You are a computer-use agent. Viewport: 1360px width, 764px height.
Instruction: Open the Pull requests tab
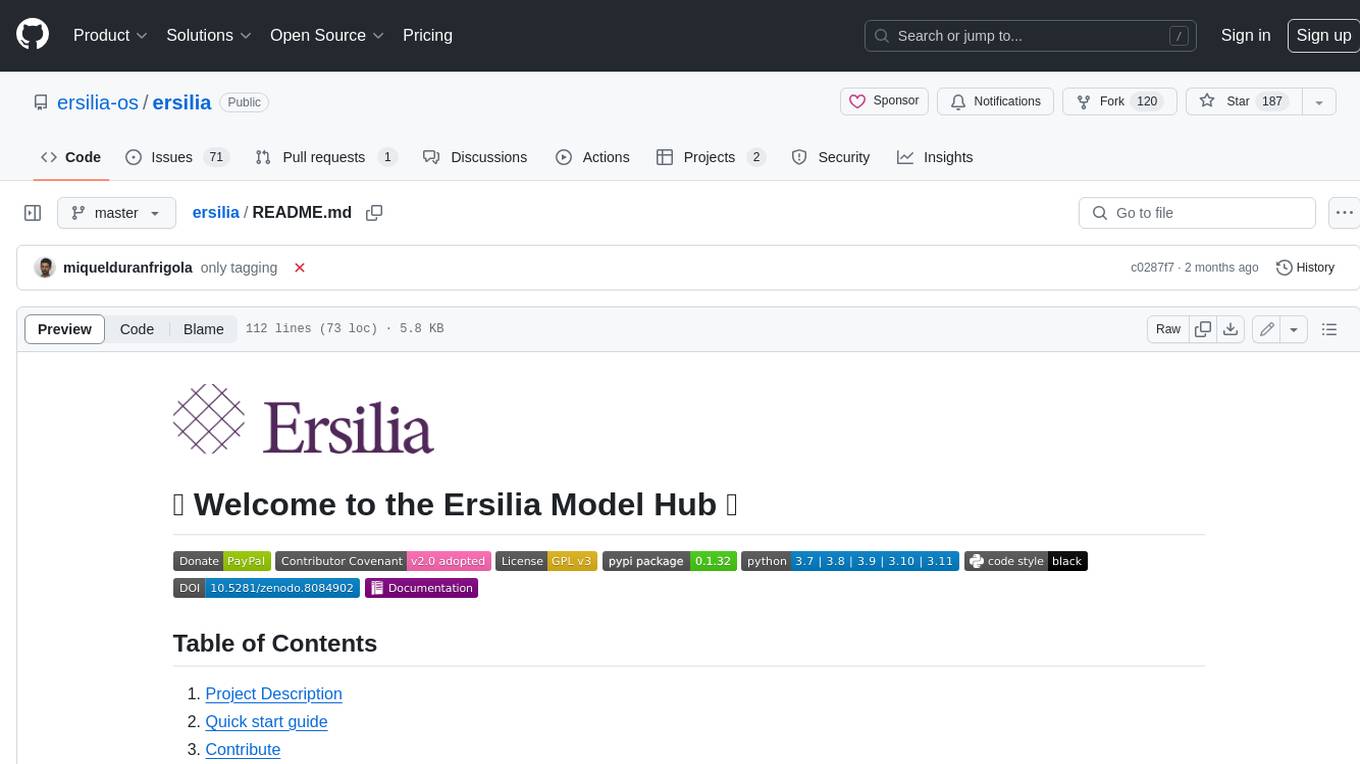pos(326,157)
